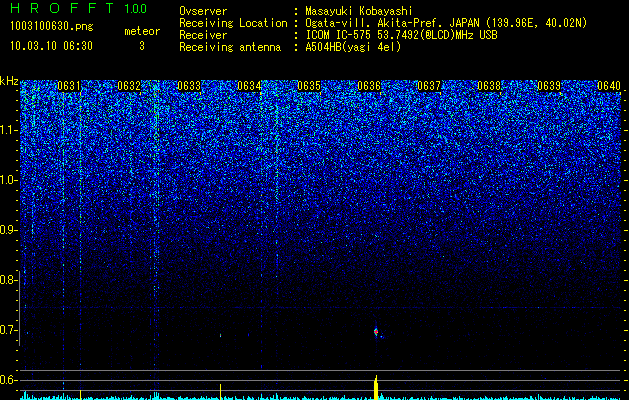Screen dimensions: 629x400
Task: Select the filename 1003100630.png
Action: (52, 27)
